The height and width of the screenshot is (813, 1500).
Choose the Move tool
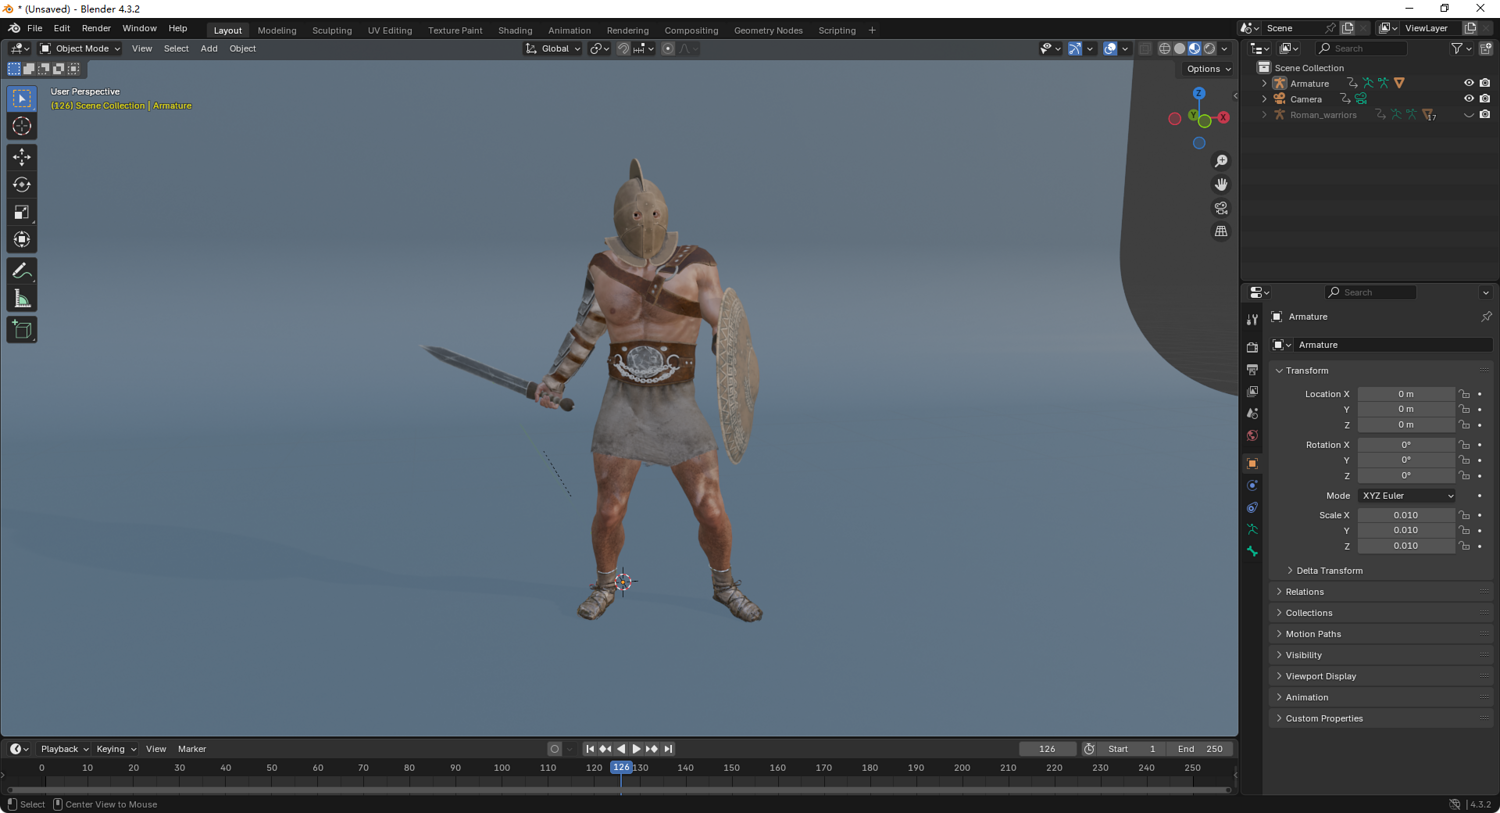tap(22, 157)
